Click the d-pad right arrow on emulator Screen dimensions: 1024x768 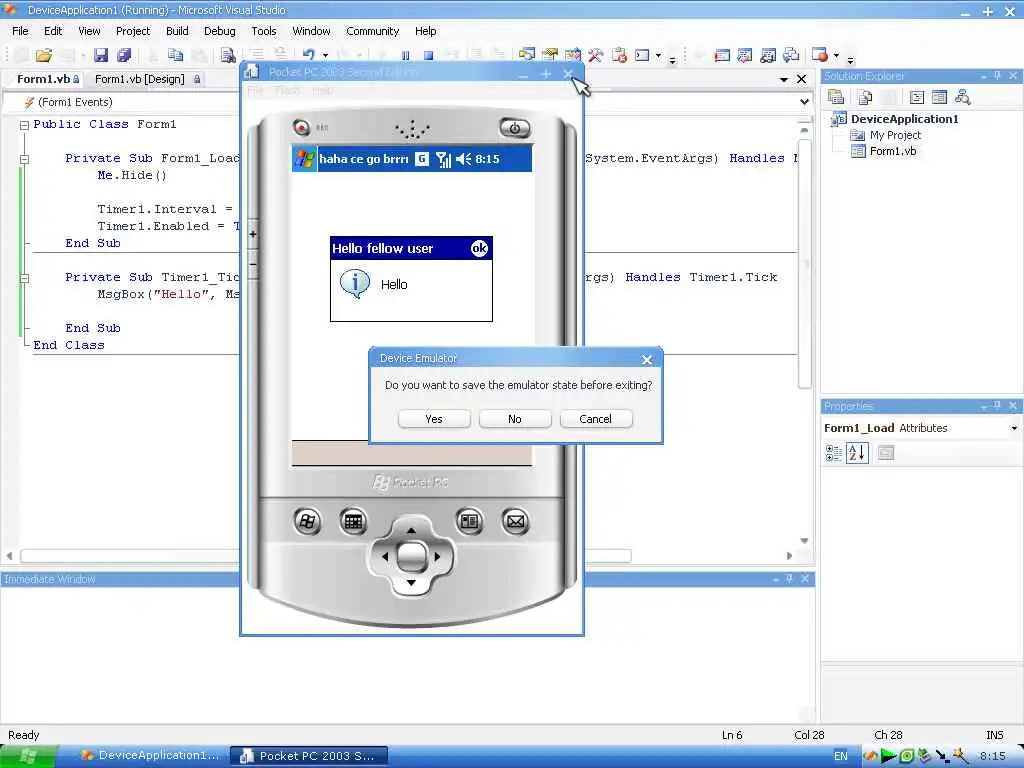click(x=438, y=556)
